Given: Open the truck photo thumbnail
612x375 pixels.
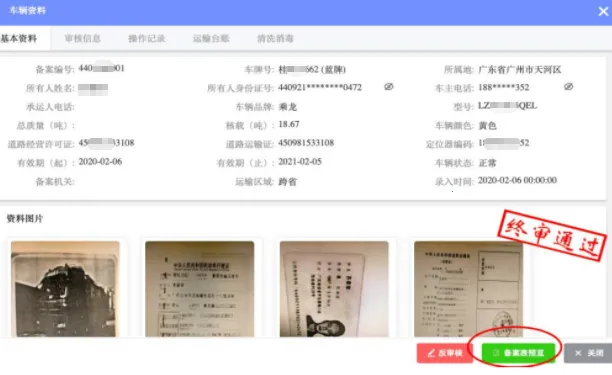Looking at the screenshot, I should [65, 289].
